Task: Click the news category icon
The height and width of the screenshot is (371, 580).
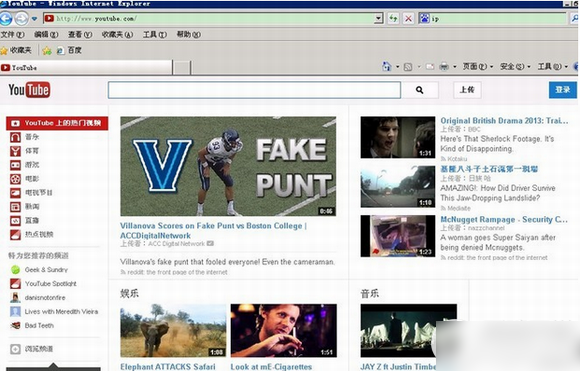Action: 15,207
